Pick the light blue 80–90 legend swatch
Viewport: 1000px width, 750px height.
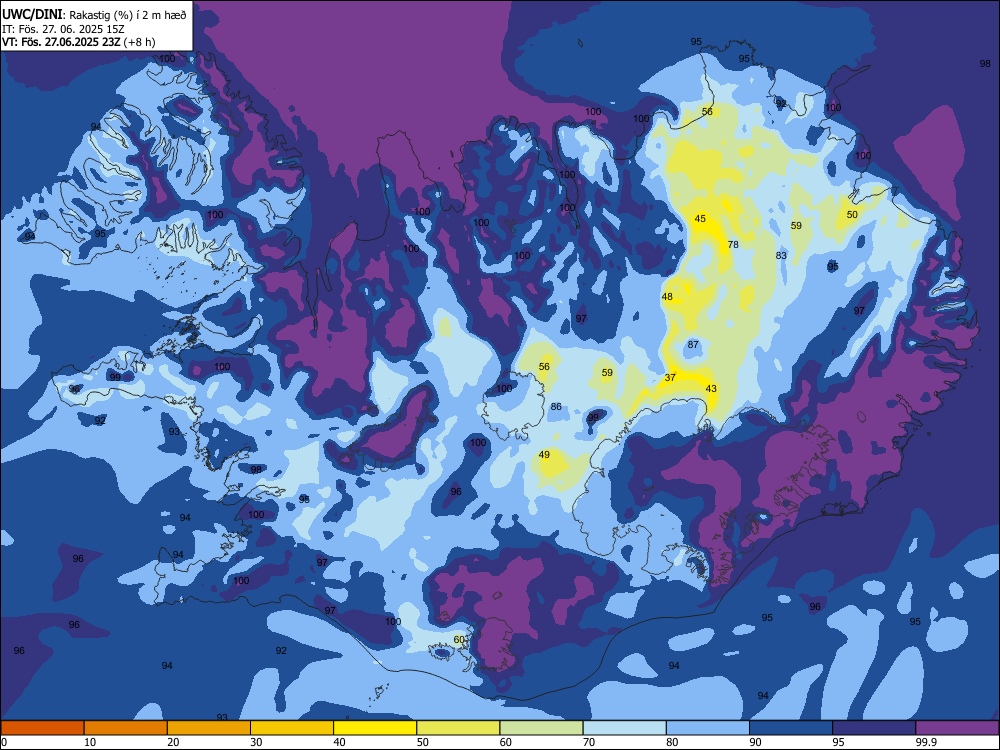708,728
